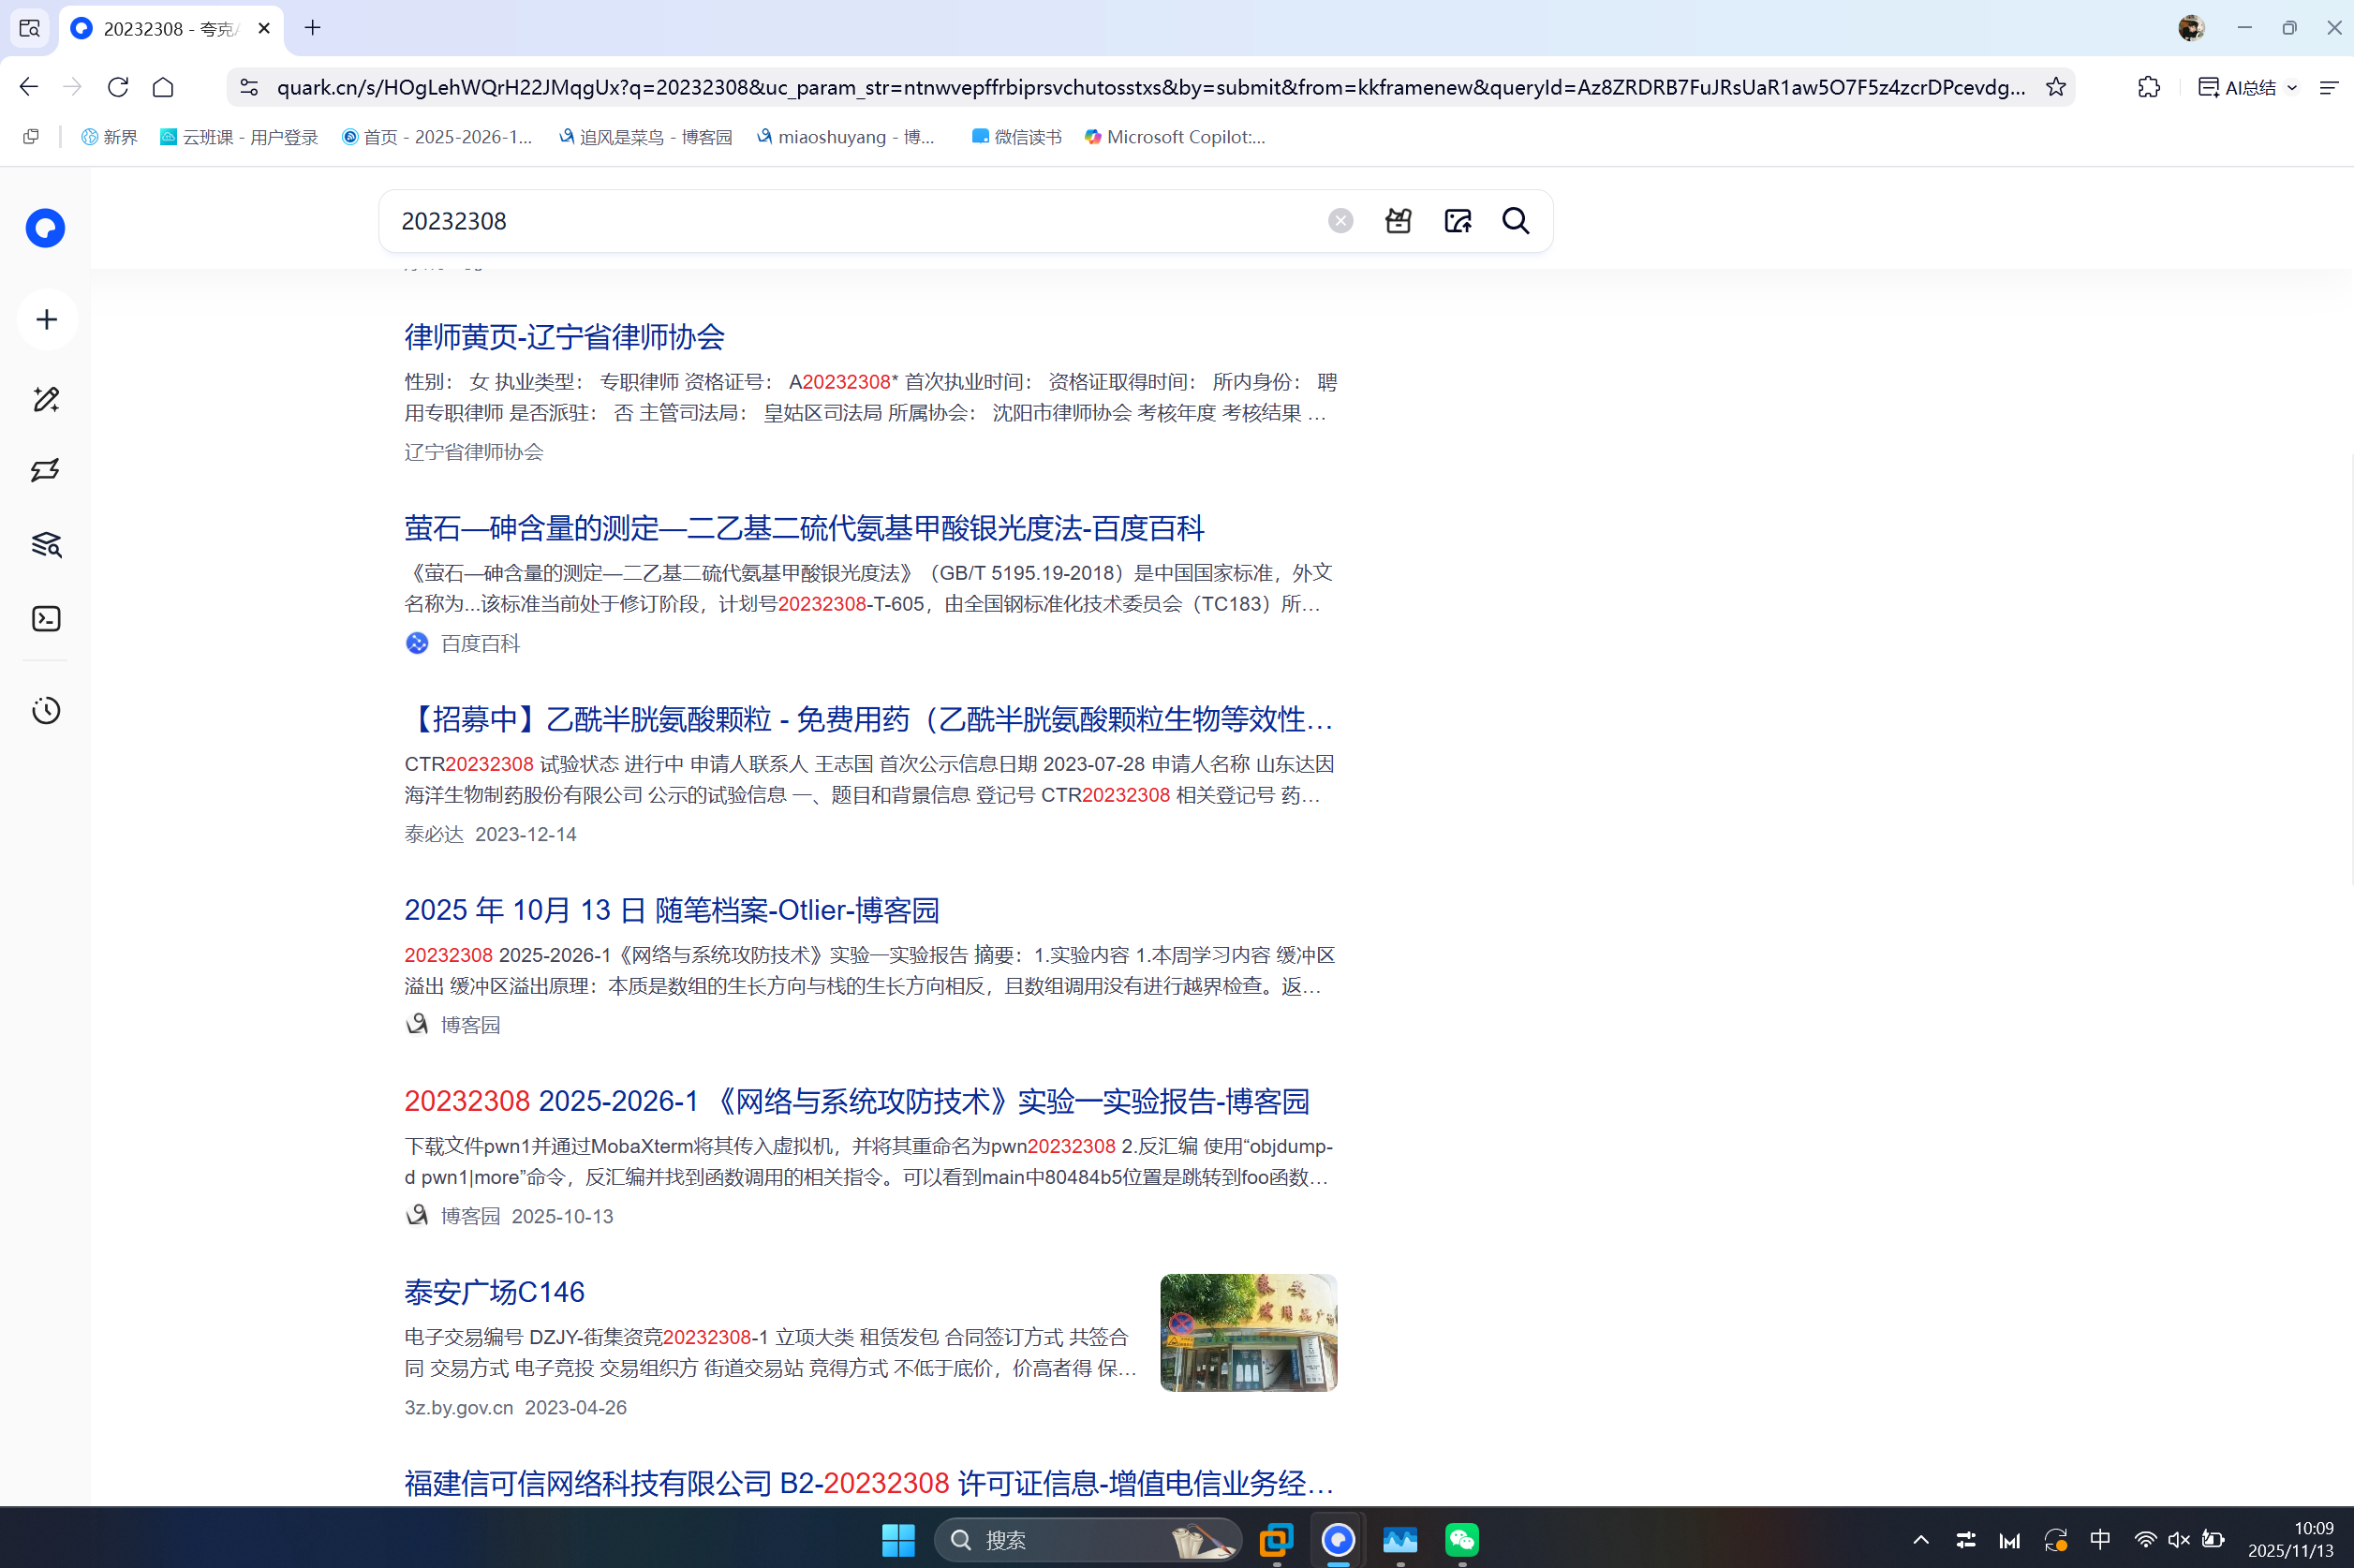The width and height of the screenshot is (2354, 1568).
Task: Open the 泰安广场C146 result link
Action: [x=494, y=1292]
